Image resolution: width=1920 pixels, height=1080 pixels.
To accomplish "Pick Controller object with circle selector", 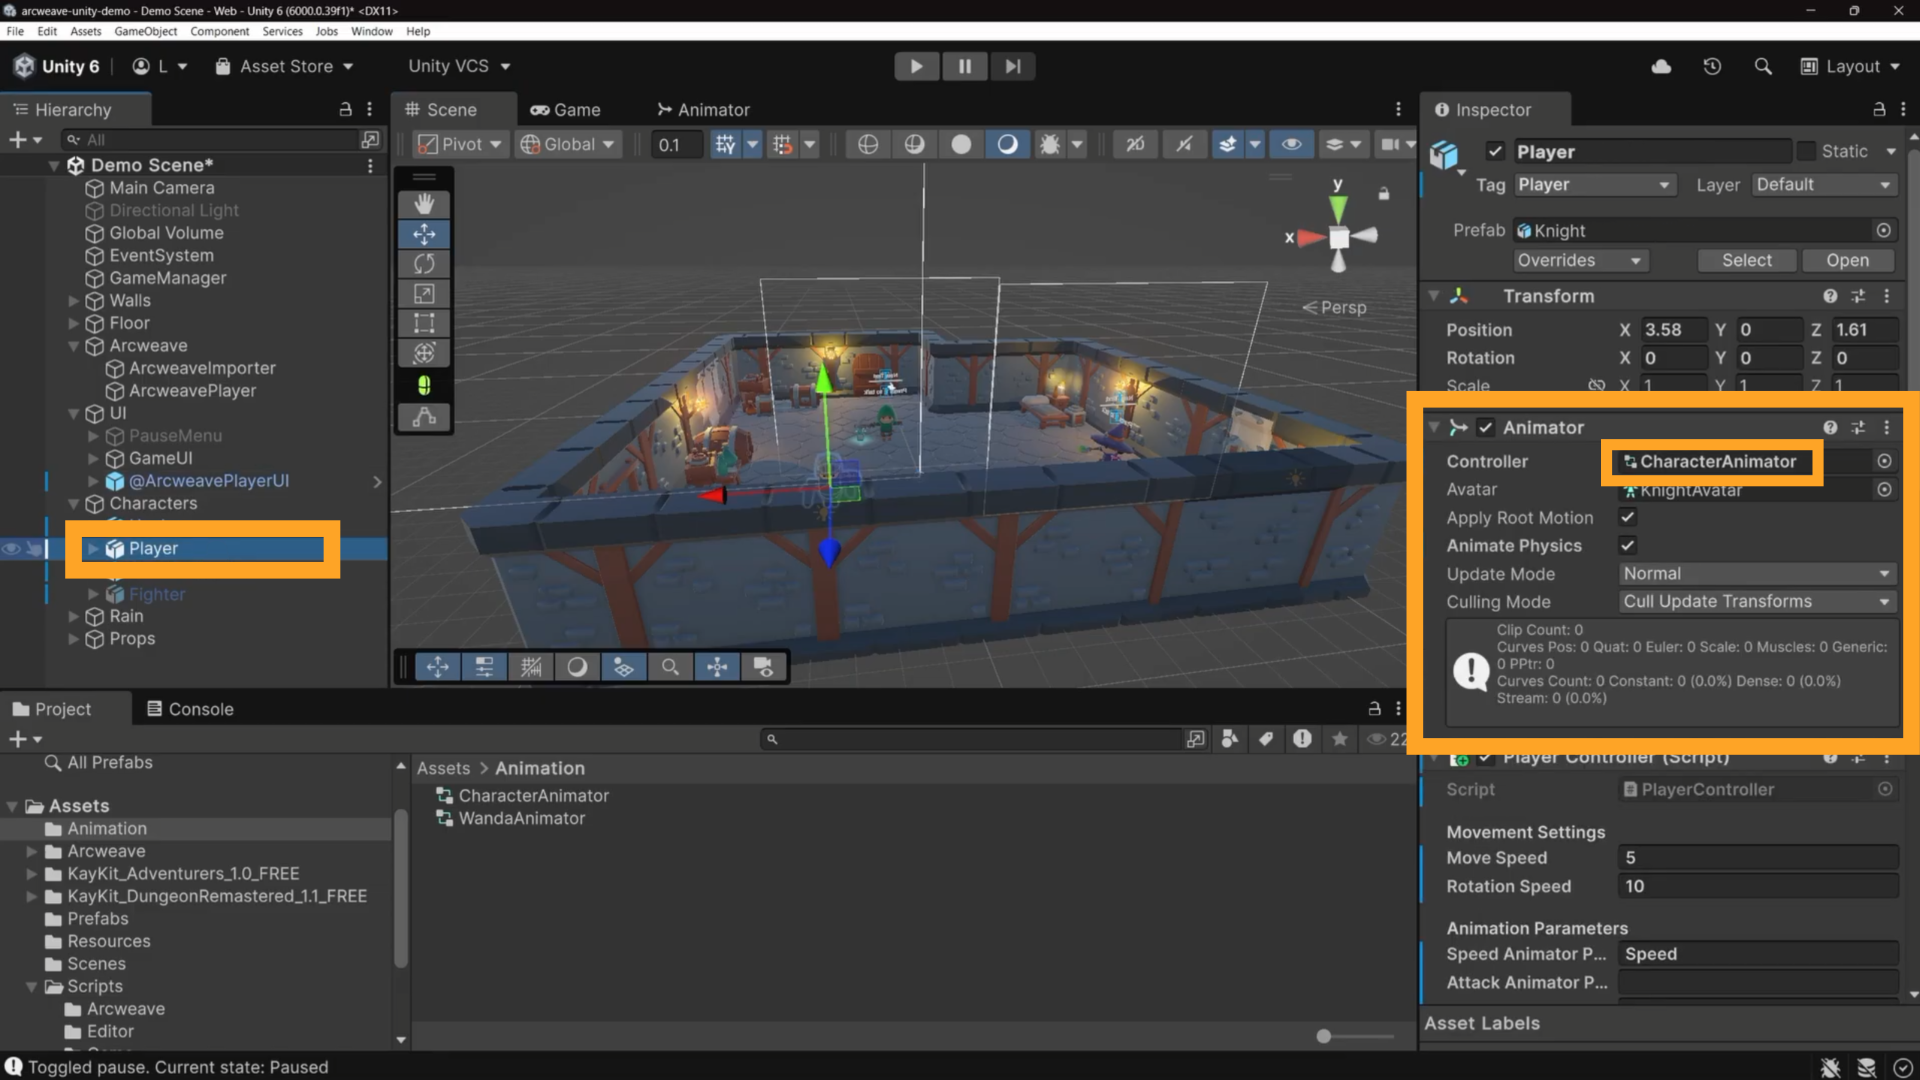I will 1884,461.
